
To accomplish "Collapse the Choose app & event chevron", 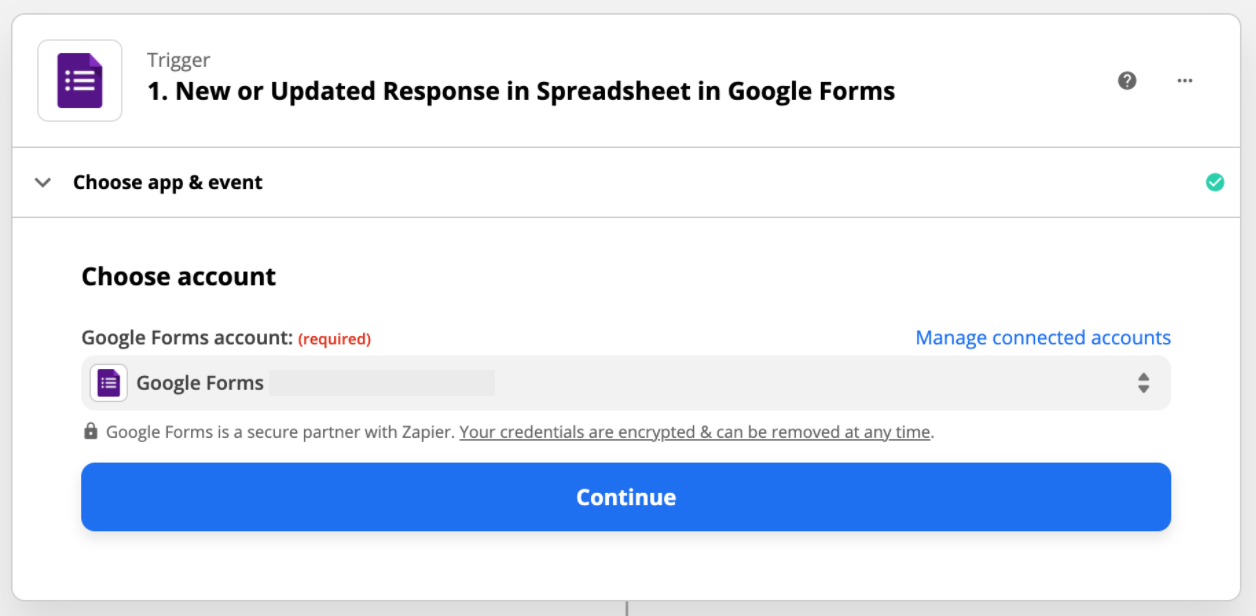I will point(43,182).
